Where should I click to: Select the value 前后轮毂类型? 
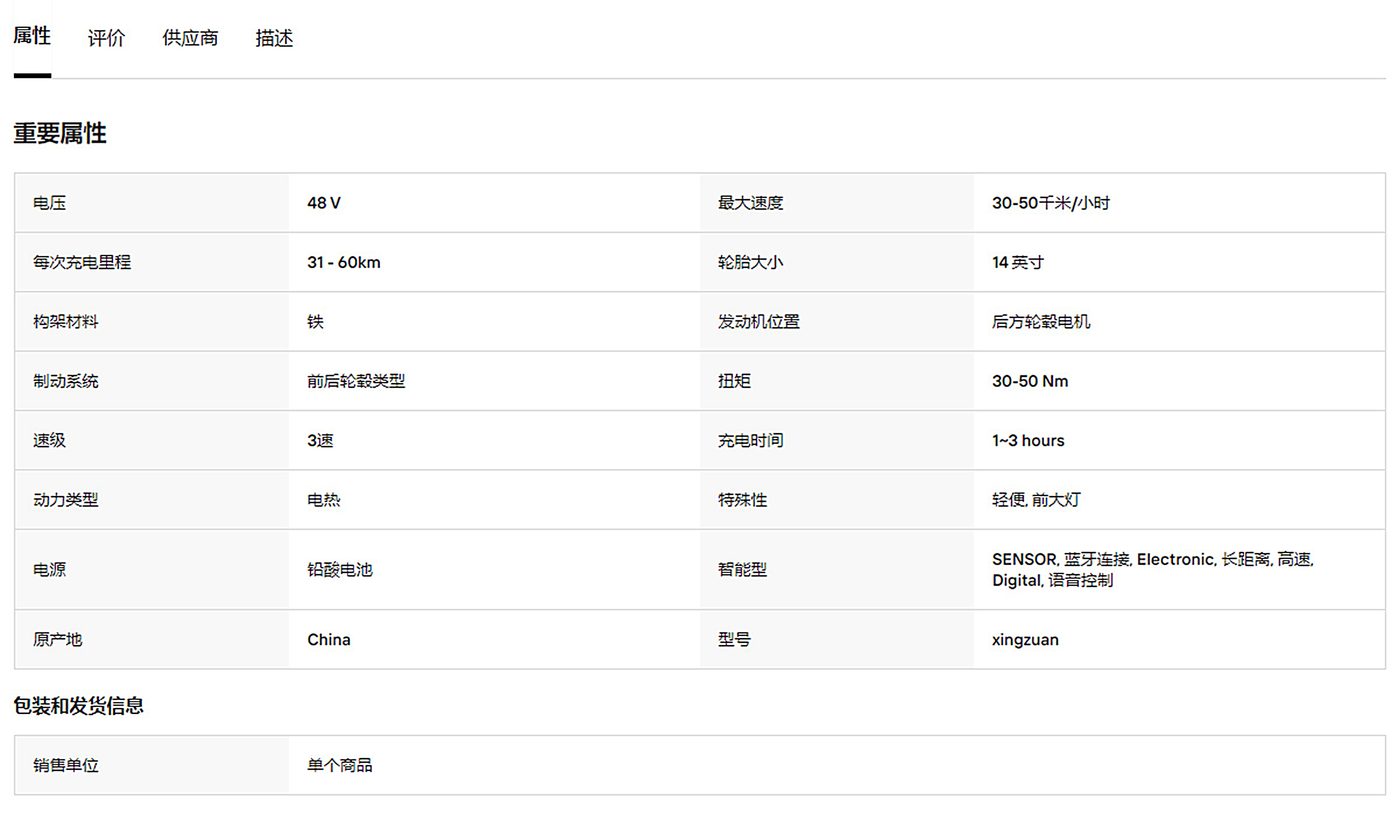[x=356, y=381]
